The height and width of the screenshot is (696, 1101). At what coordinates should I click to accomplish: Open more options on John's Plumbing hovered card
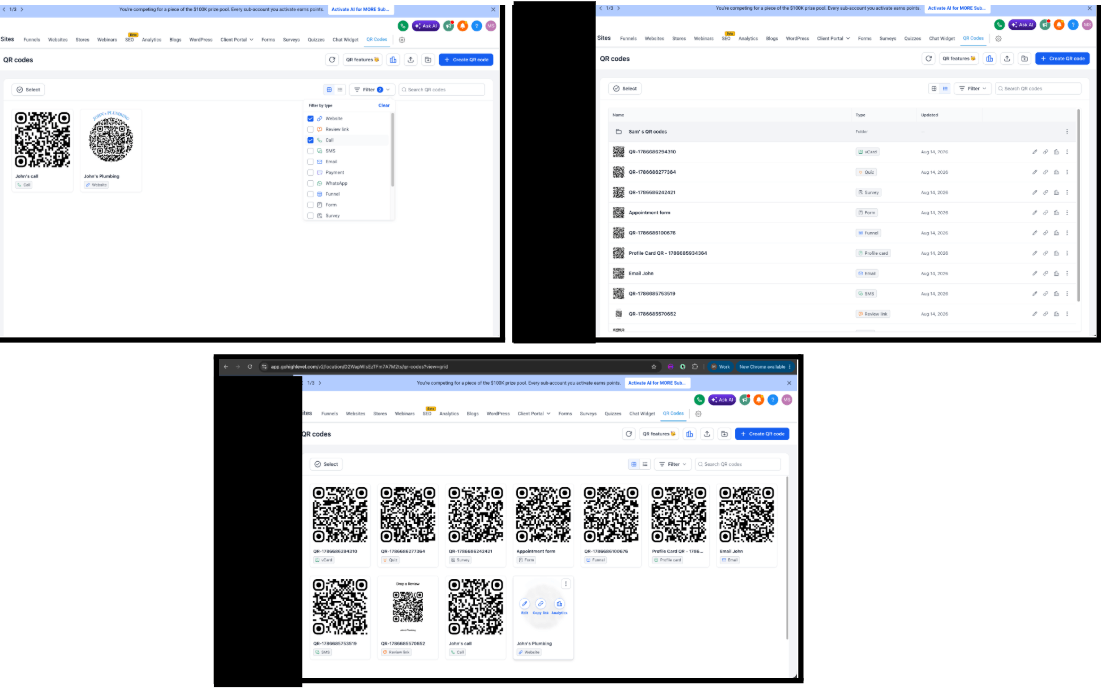tap(565, 584)
